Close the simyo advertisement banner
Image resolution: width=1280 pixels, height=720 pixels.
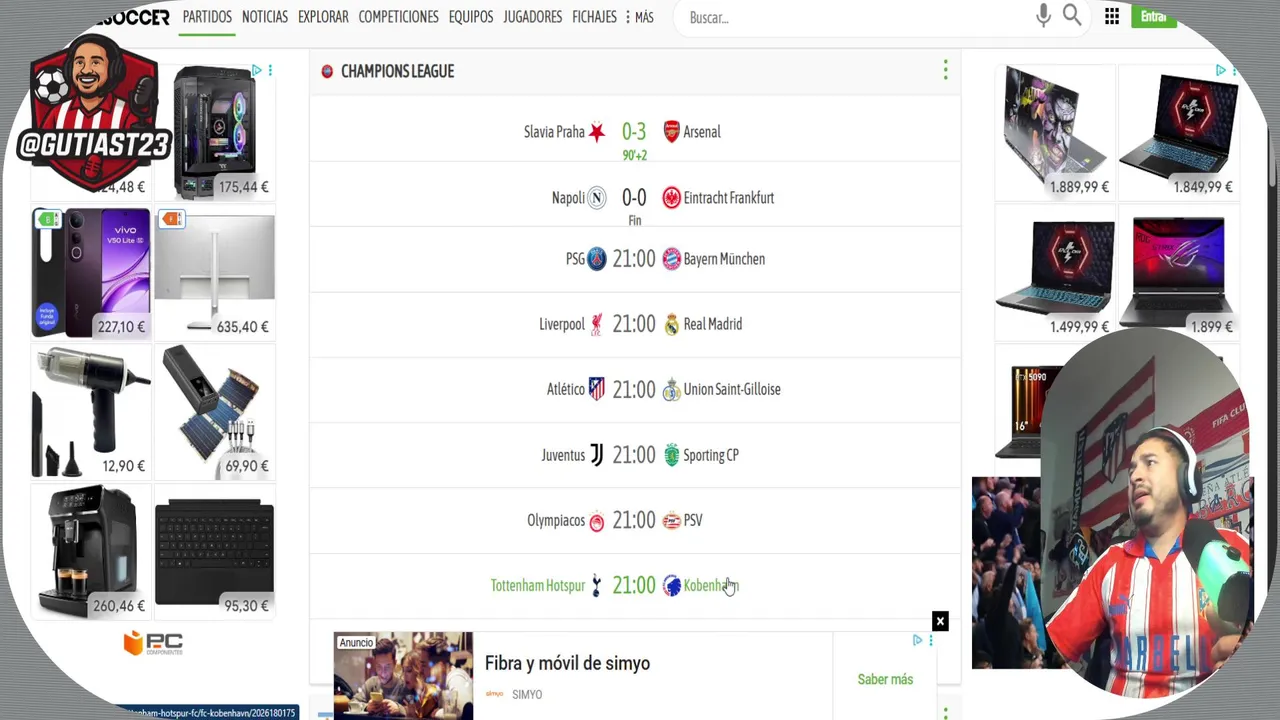pos(940,622)
